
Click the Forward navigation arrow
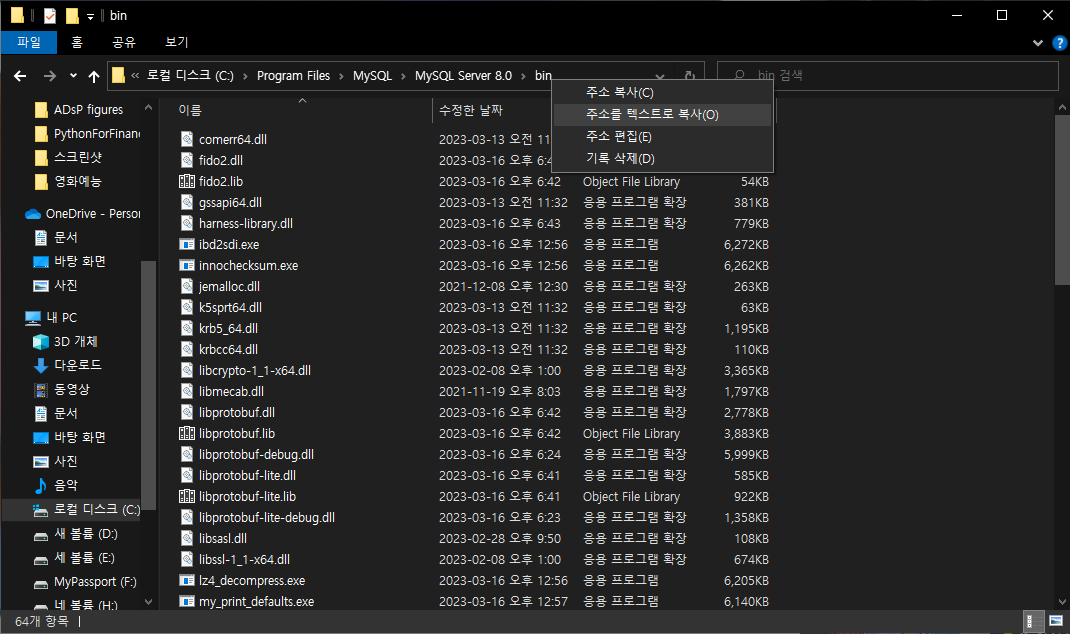50,76
